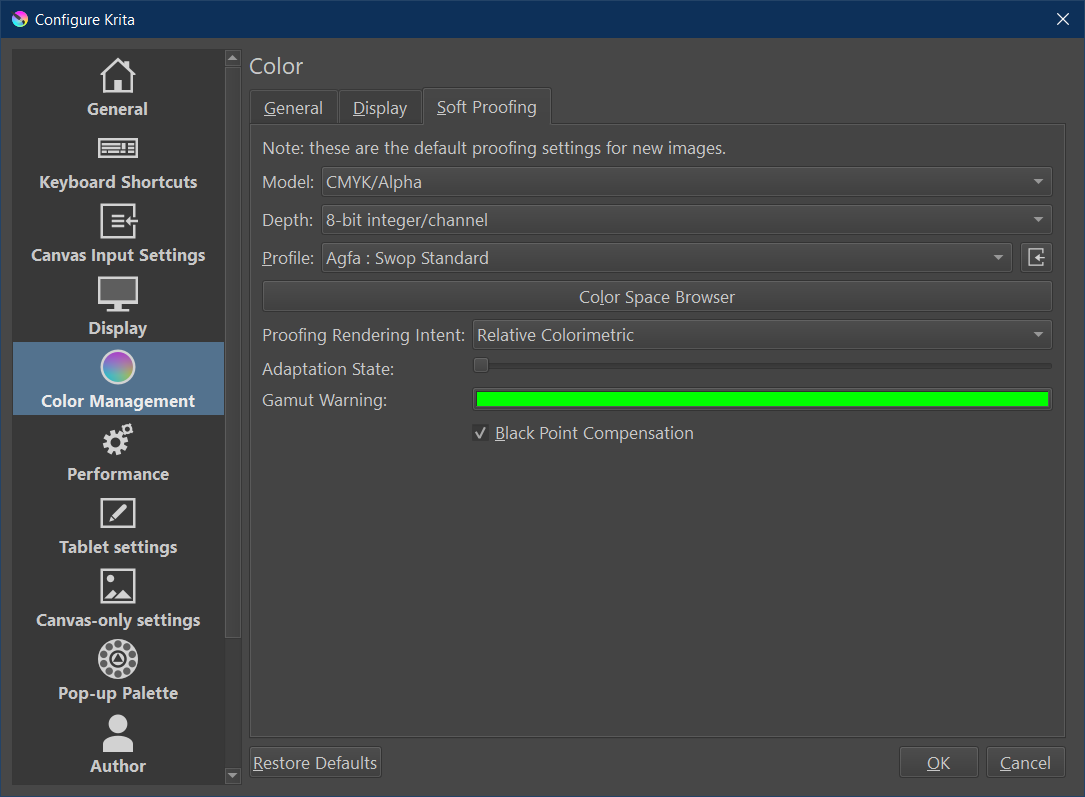Click the sidebar scroll down arrow
The height and width of the screenshot is (797, 1085).
tap(233, 776)
